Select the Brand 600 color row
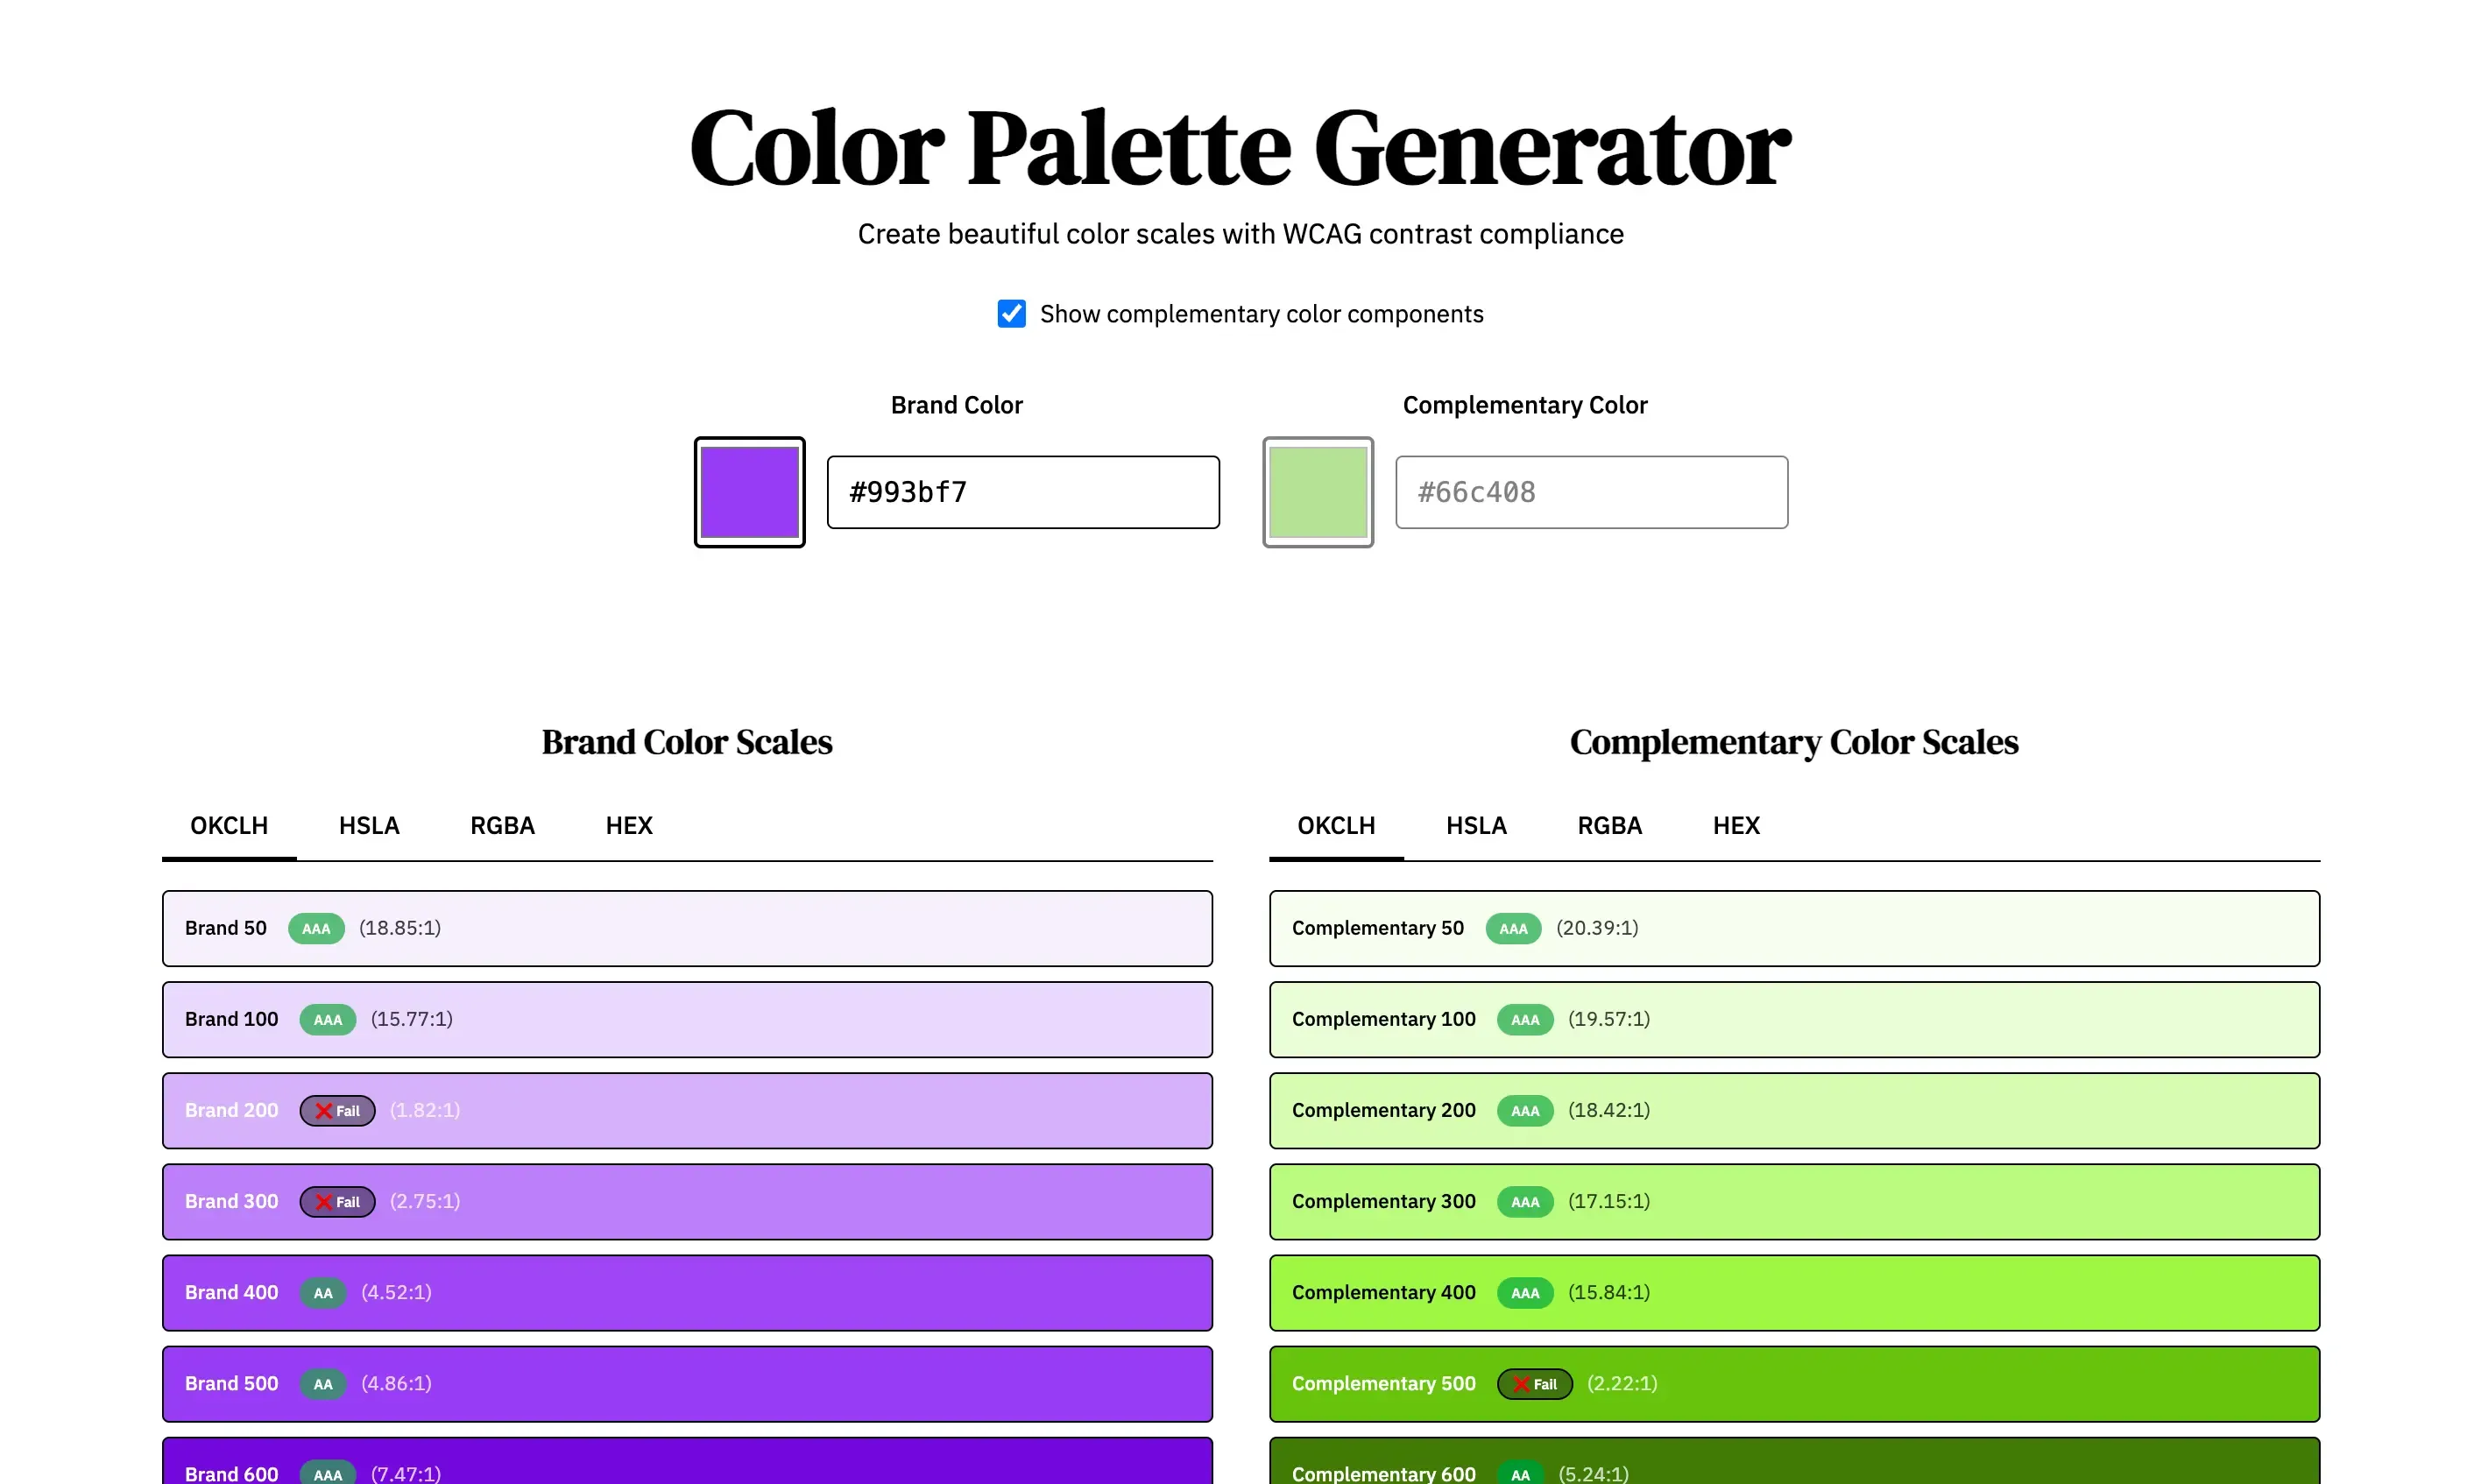Screen dimensions: 2474x1484 click(x=686, y=1466)
